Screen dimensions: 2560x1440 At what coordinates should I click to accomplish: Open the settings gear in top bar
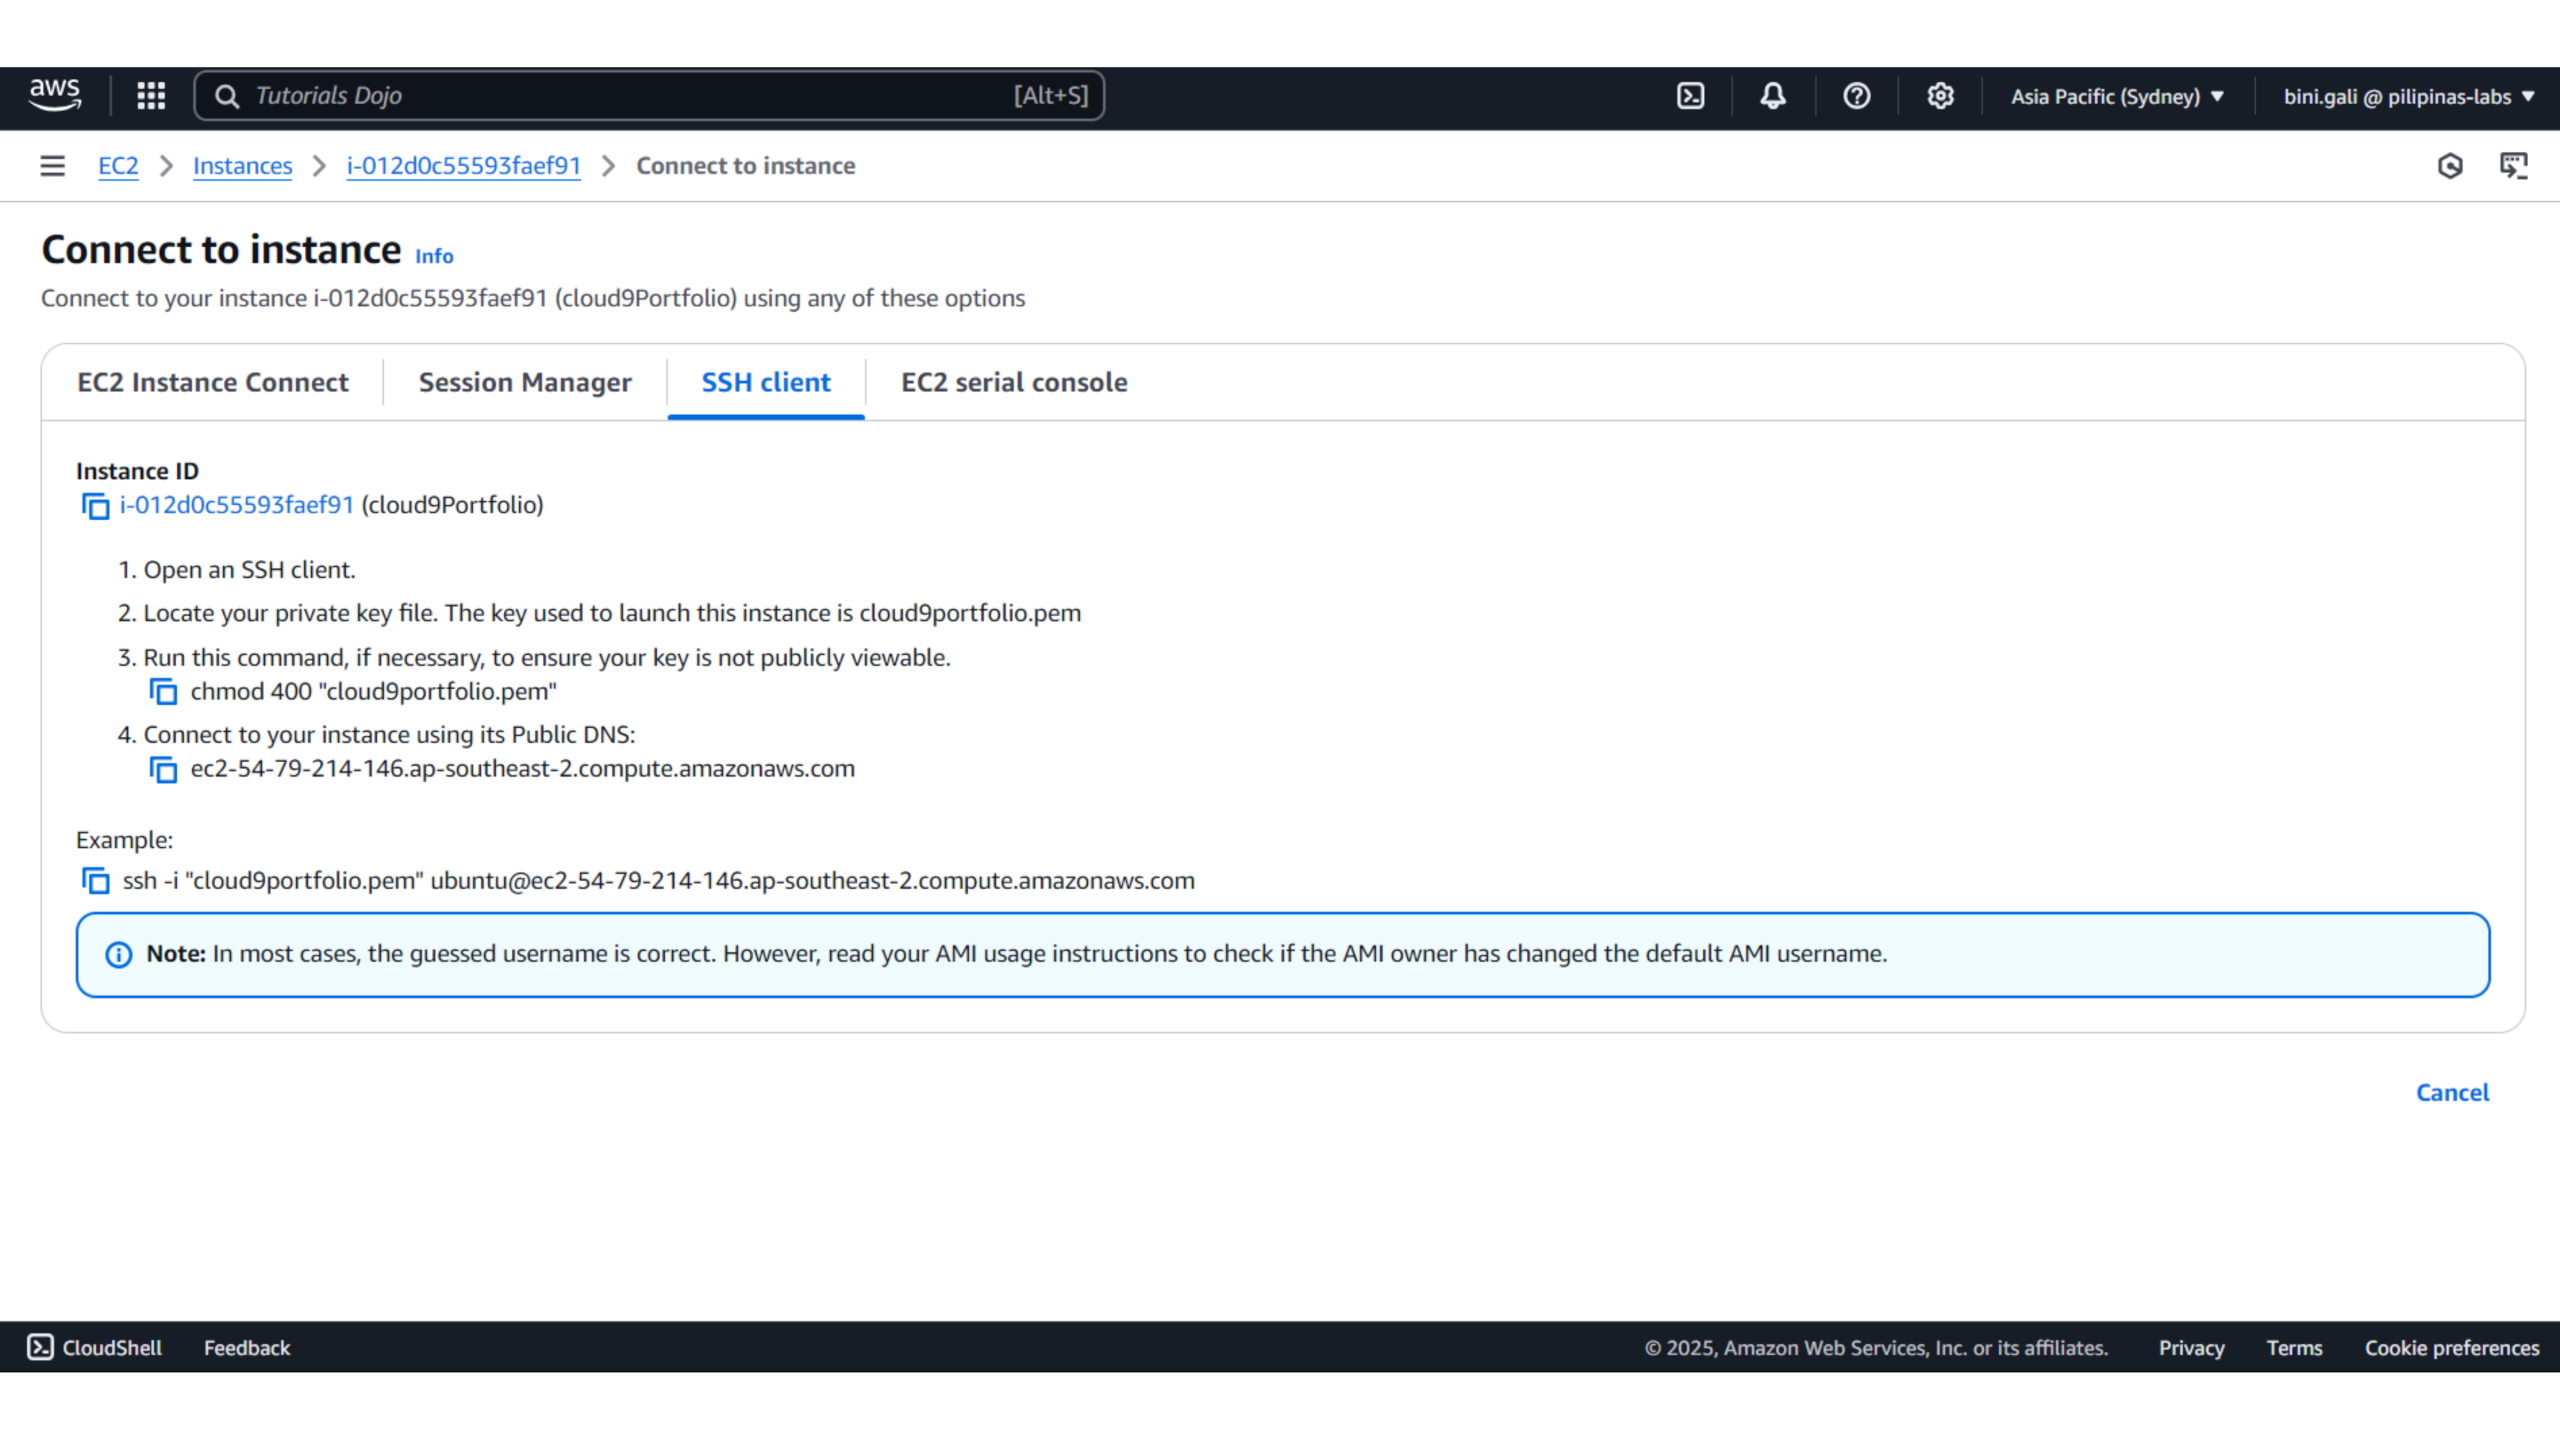click(1940, 96)
